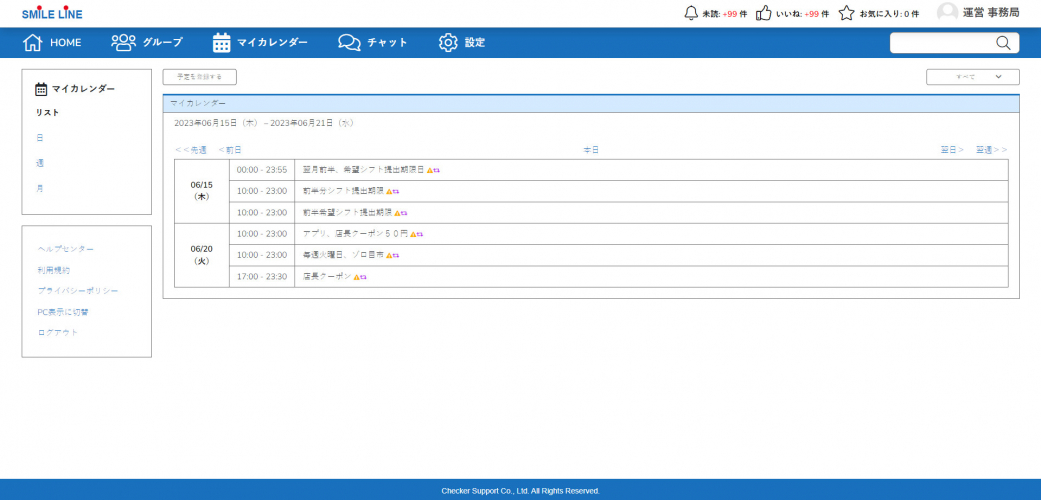Image resolution: width=1041 pixels, height=500 pixels.
Task: Click warning icon on アプリ、店長クーポン５０円 row
Action: (x=413, y=234)
